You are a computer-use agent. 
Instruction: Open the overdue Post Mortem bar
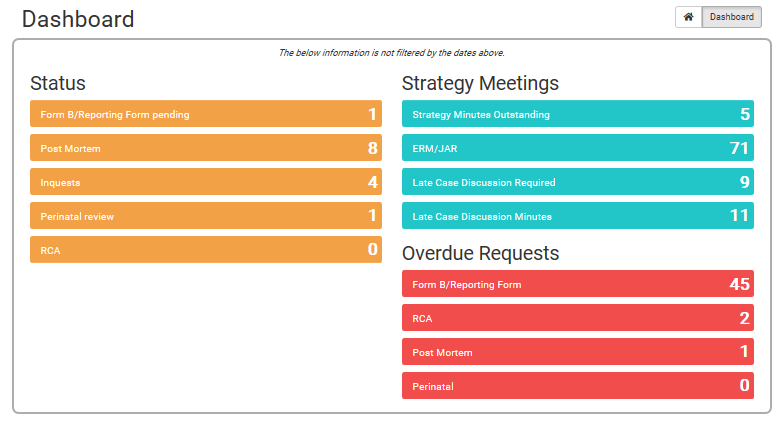(577, 352)
